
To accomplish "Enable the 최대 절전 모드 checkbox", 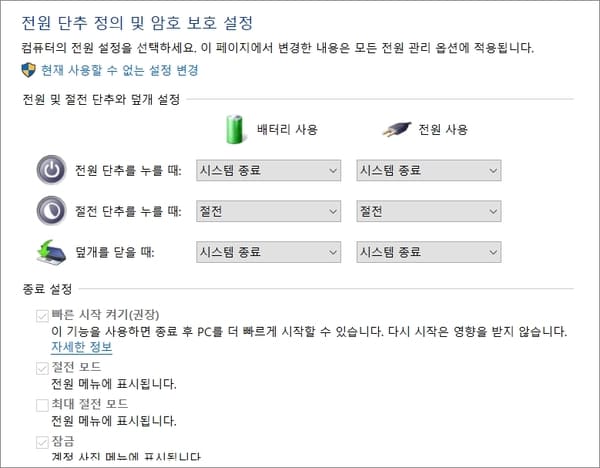I will tap(42, 405).
